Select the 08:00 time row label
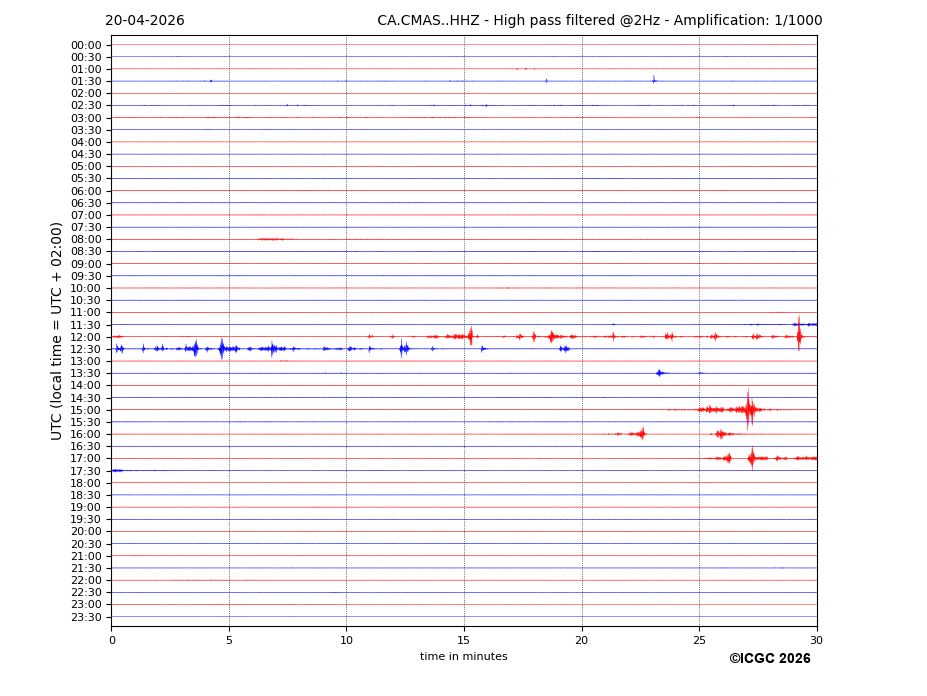Image resolution: width=927 pixels, height=696 pixels. coord(86,240)
